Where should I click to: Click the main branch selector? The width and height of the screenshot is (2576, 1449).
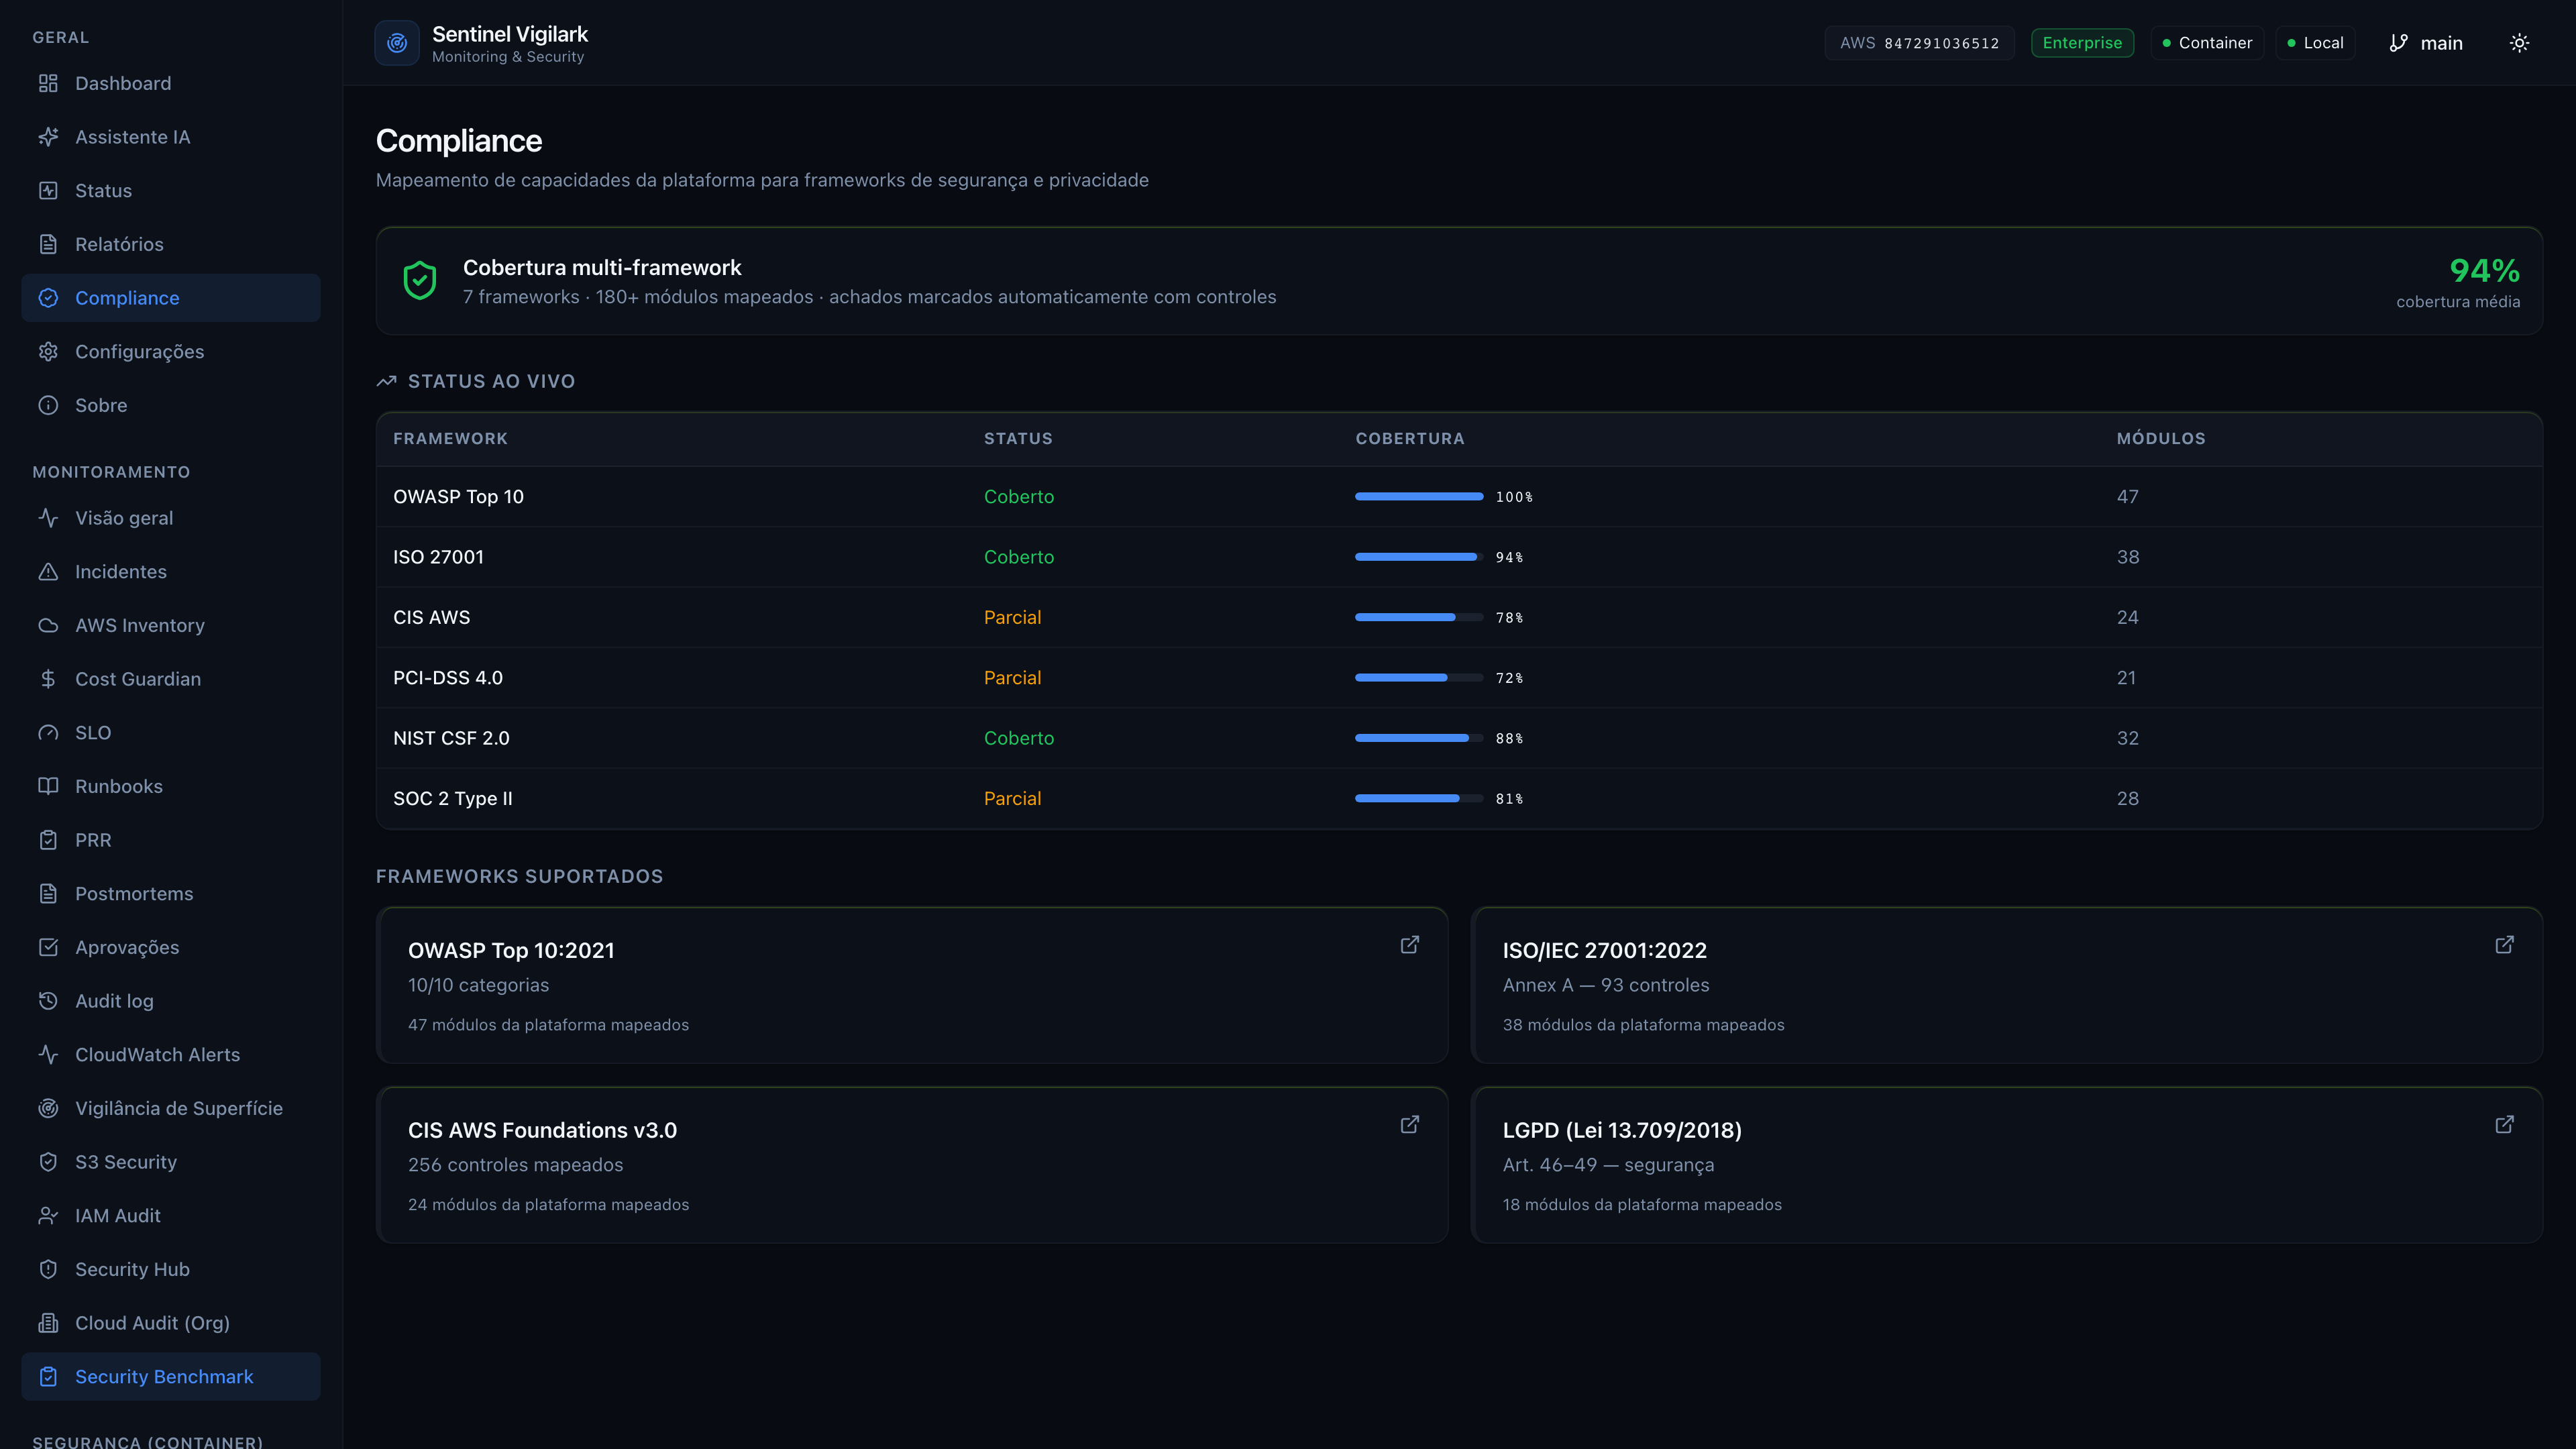click(2426, 43)
